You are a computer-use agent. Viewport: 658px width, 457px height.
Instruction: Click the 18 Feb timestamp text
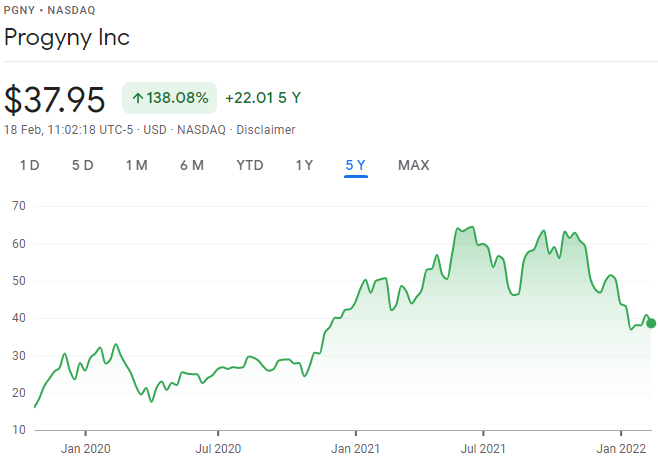pyautogui.click(x=68, y=130)
